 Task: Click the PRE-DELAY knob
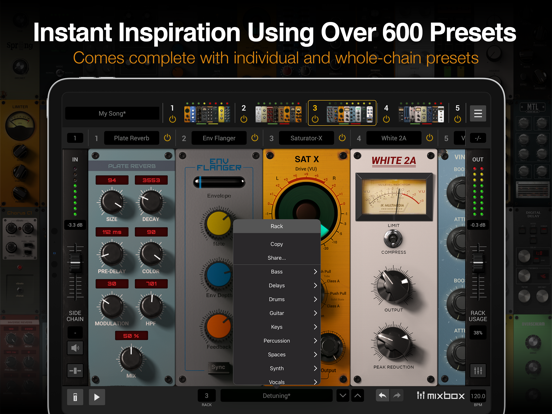click(112, 254)
